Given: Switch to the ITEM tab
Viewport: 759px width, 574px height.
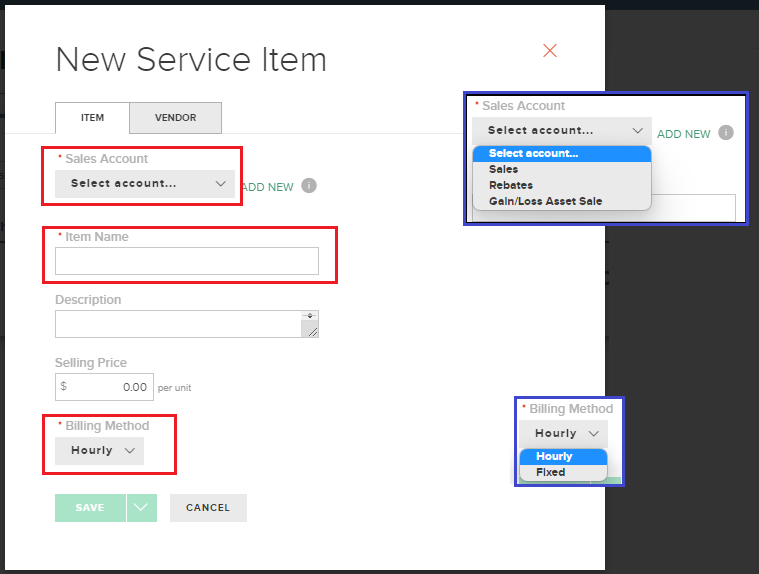Looking at the screenshot, I should pos(92,118).
